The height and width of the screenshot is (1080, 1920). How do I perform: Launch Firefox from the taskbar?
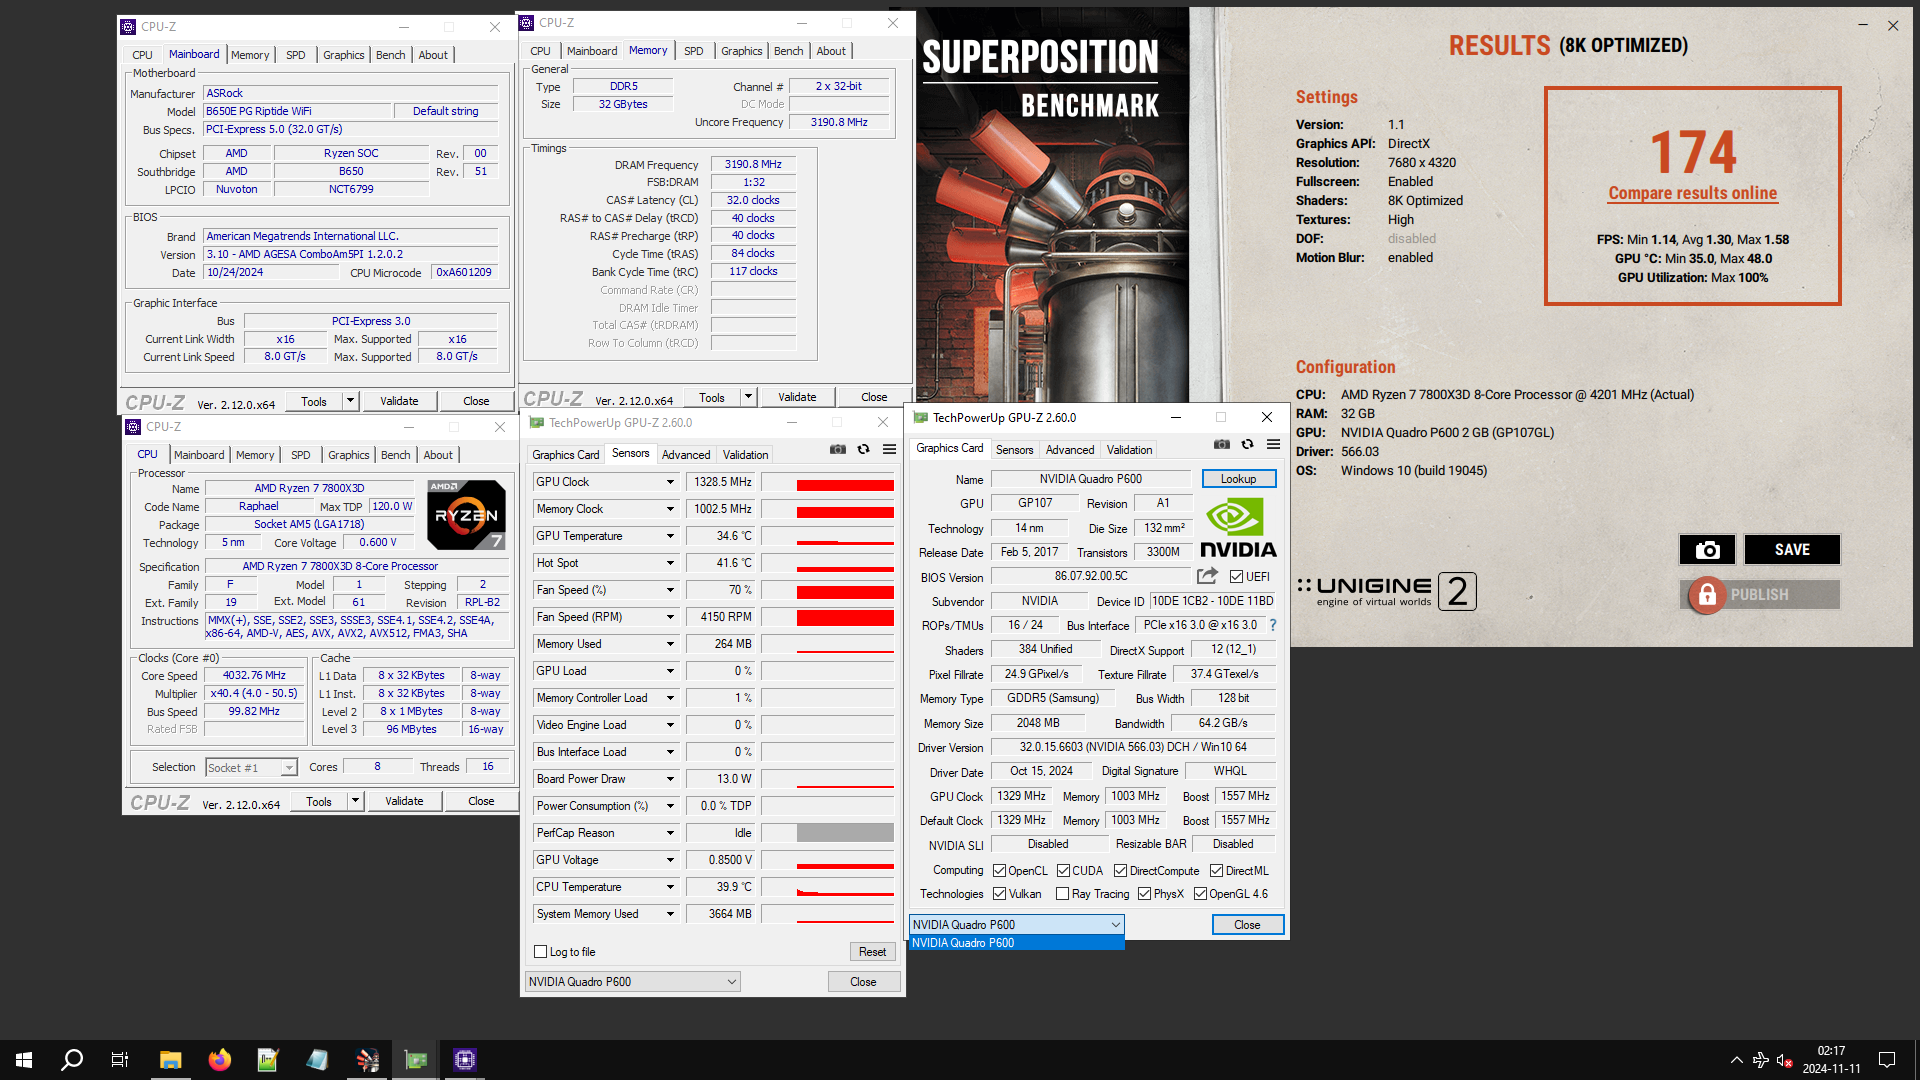pyautogui.click(x=219, y=1060)
